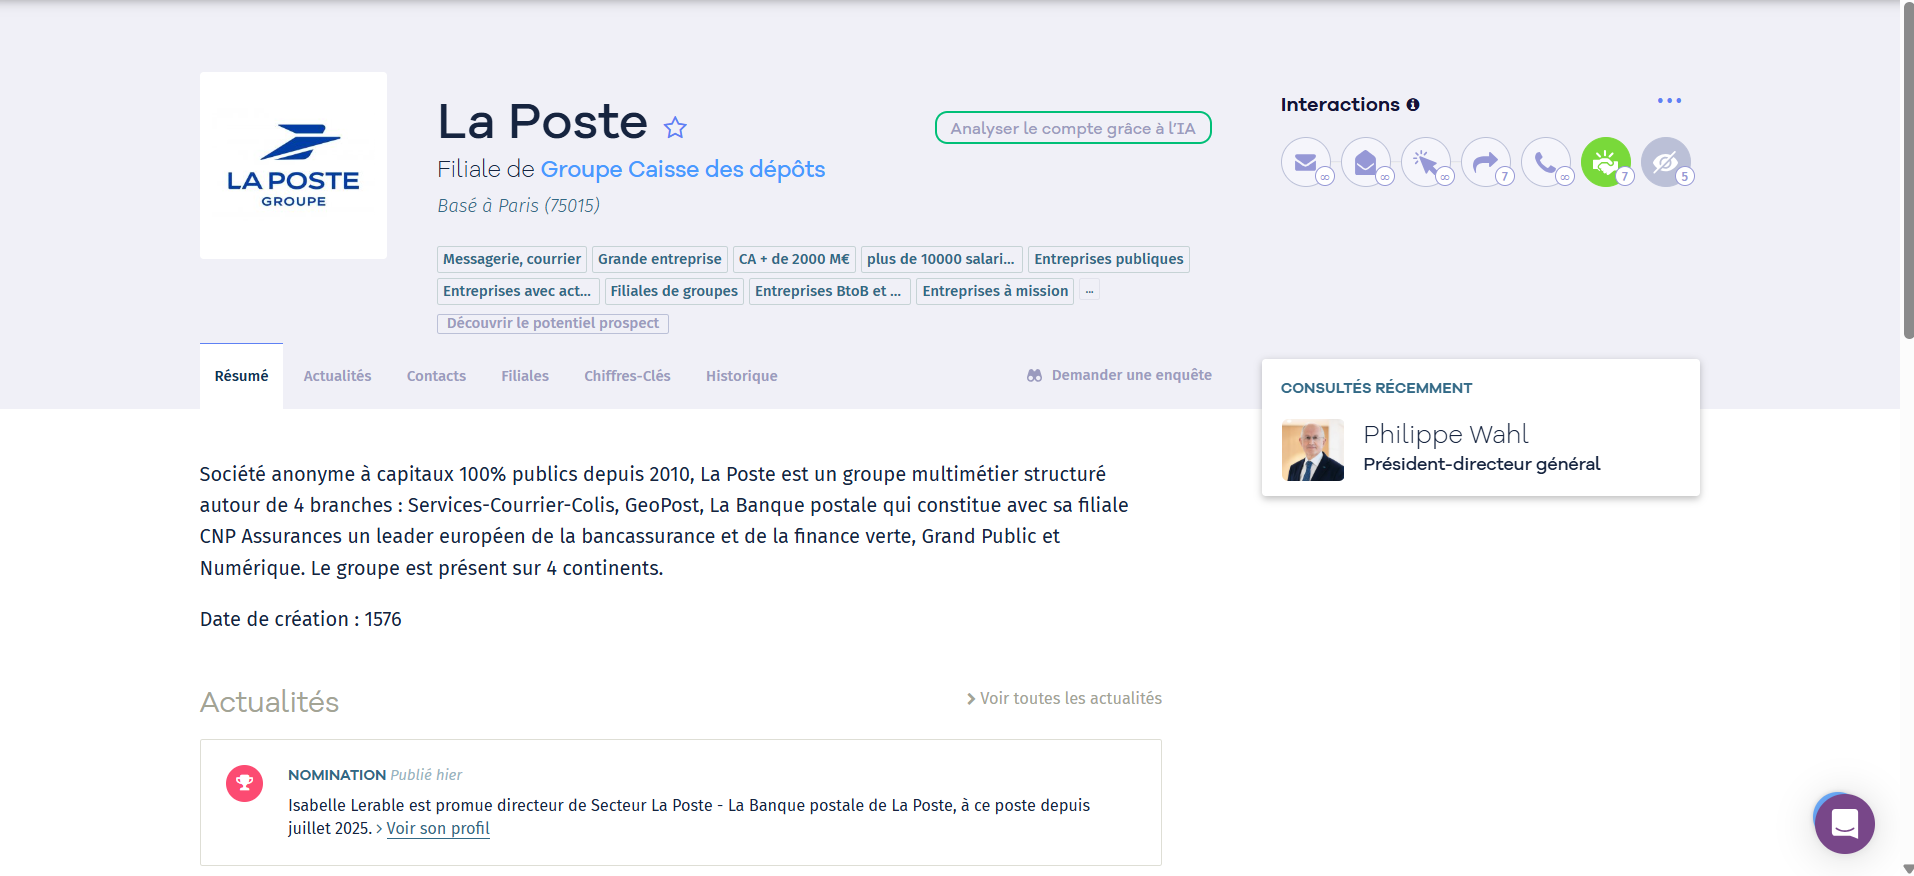Select the green handshake interaction icon
Screen dimensions: 1914x876
1605,162
